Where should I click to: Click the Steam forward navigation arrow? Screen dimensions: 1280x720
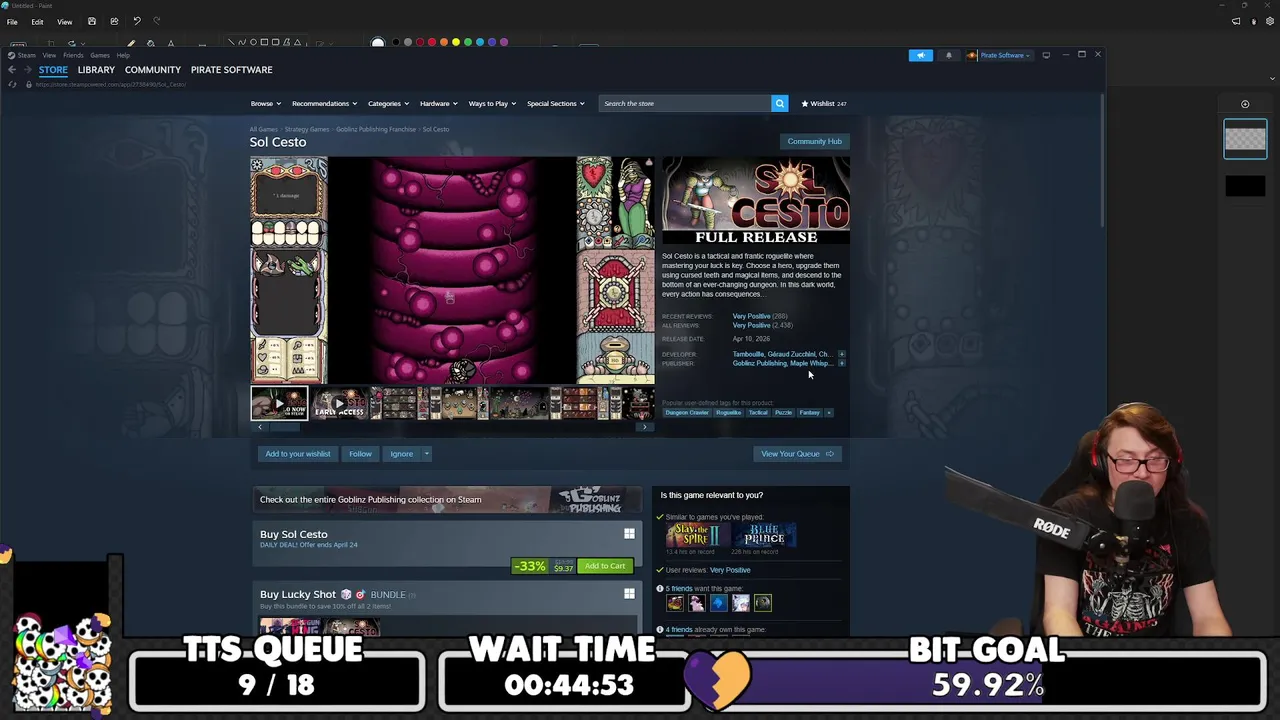pos(26,70)
